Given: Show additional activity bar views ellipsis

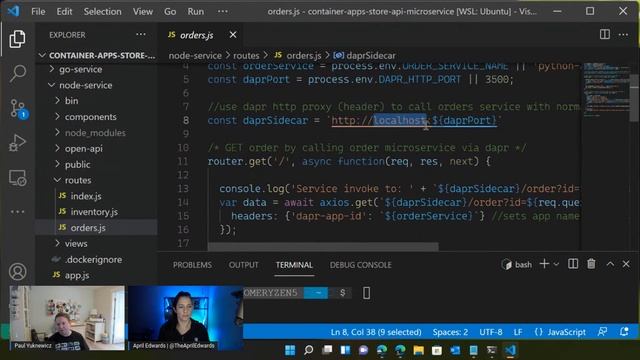Looking at the screenshot, I should [18, 211].
